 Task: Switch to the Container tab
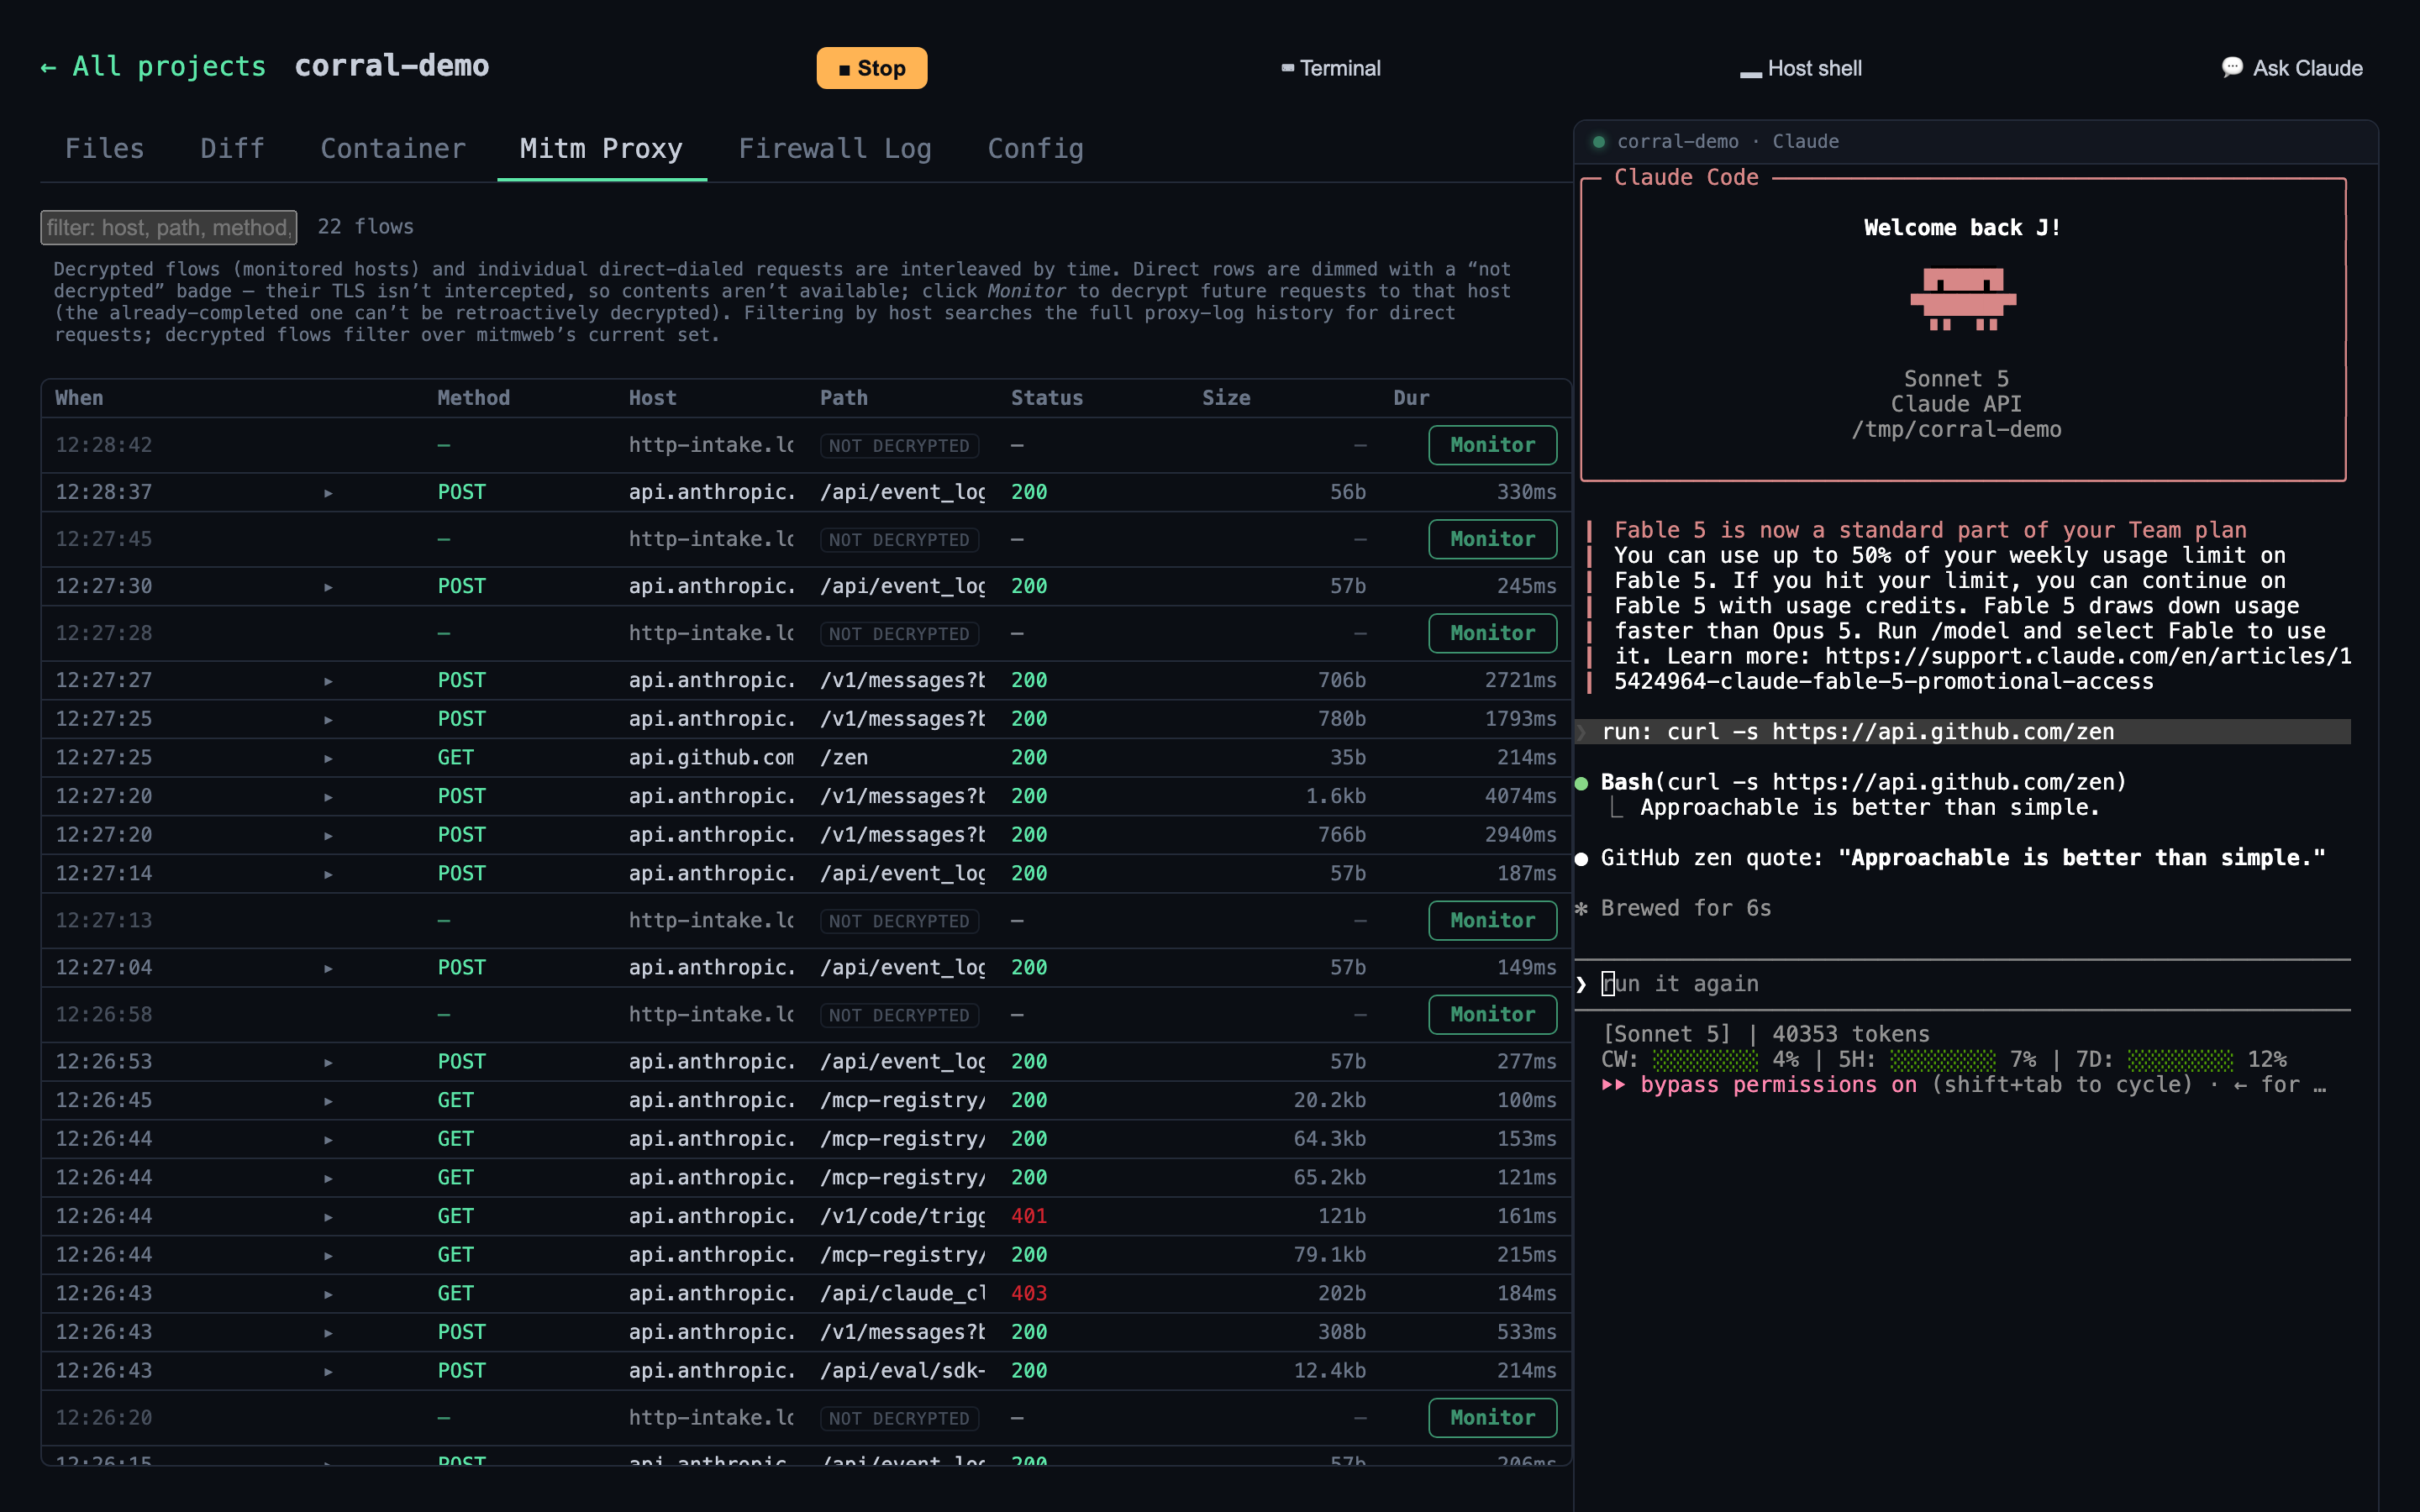(x=393, y=149)
